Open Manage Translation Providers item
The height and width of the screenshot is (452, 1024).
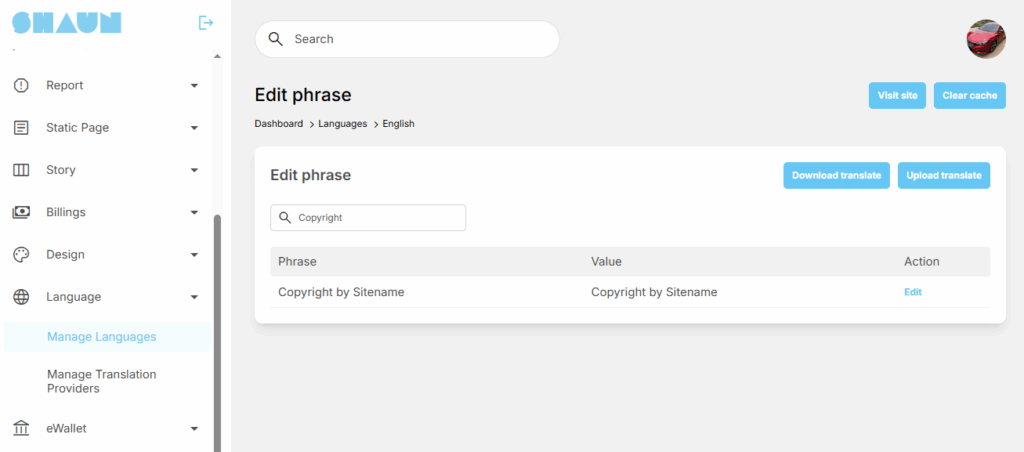click(102, 381)
